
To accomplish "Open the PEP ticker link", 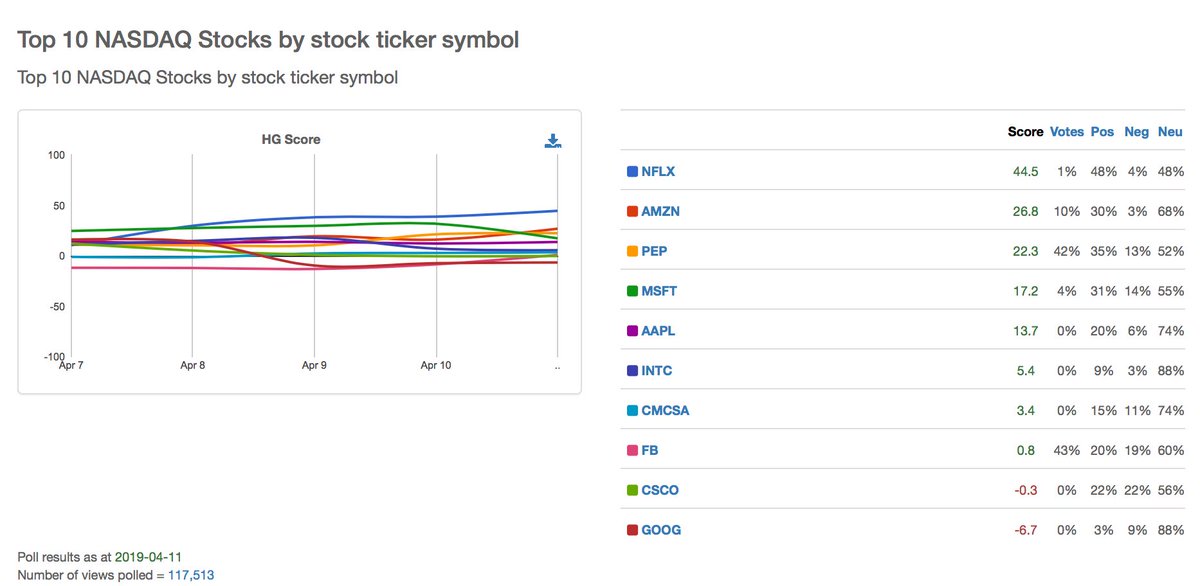I will pyautogui.click(x=655, y=251).
